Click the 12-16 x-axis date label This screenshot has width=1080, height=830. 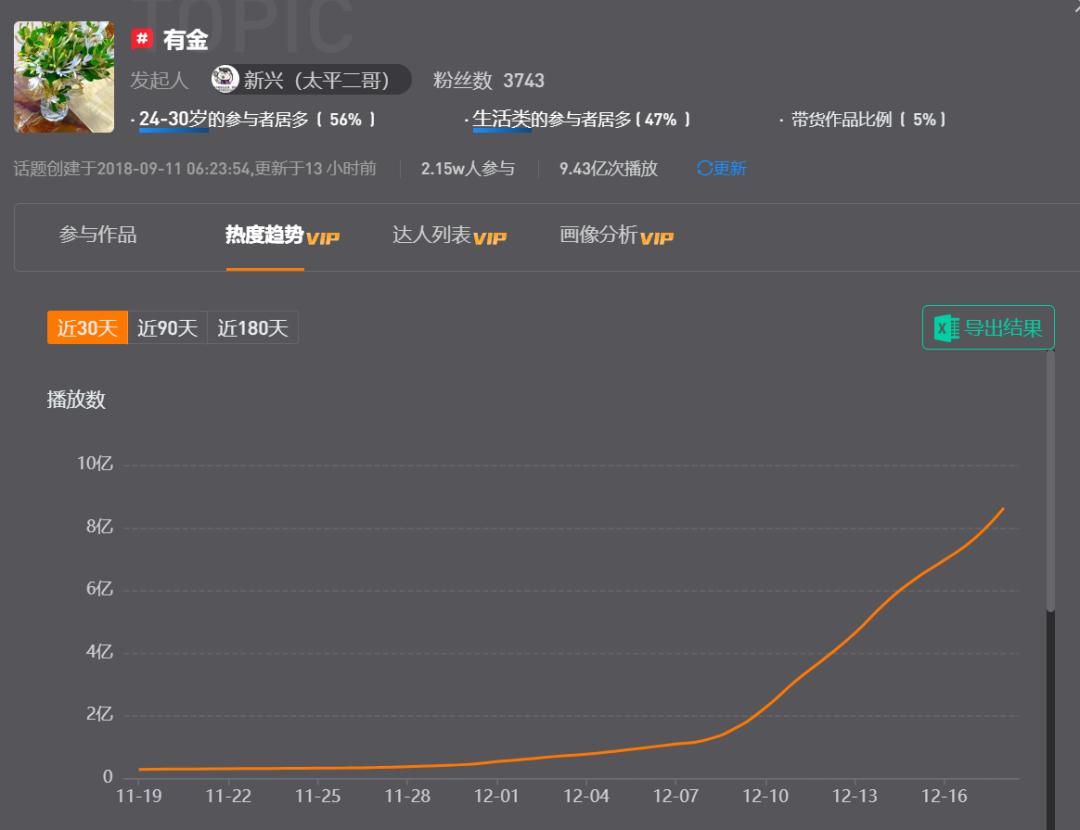click(944, 796)
